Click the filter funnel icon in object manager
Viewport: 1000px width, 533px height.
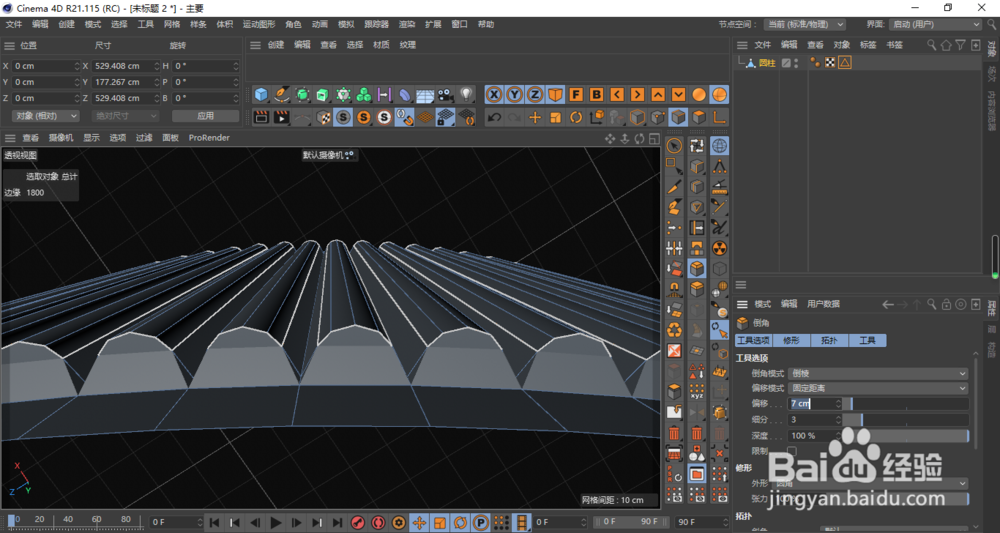960,45
